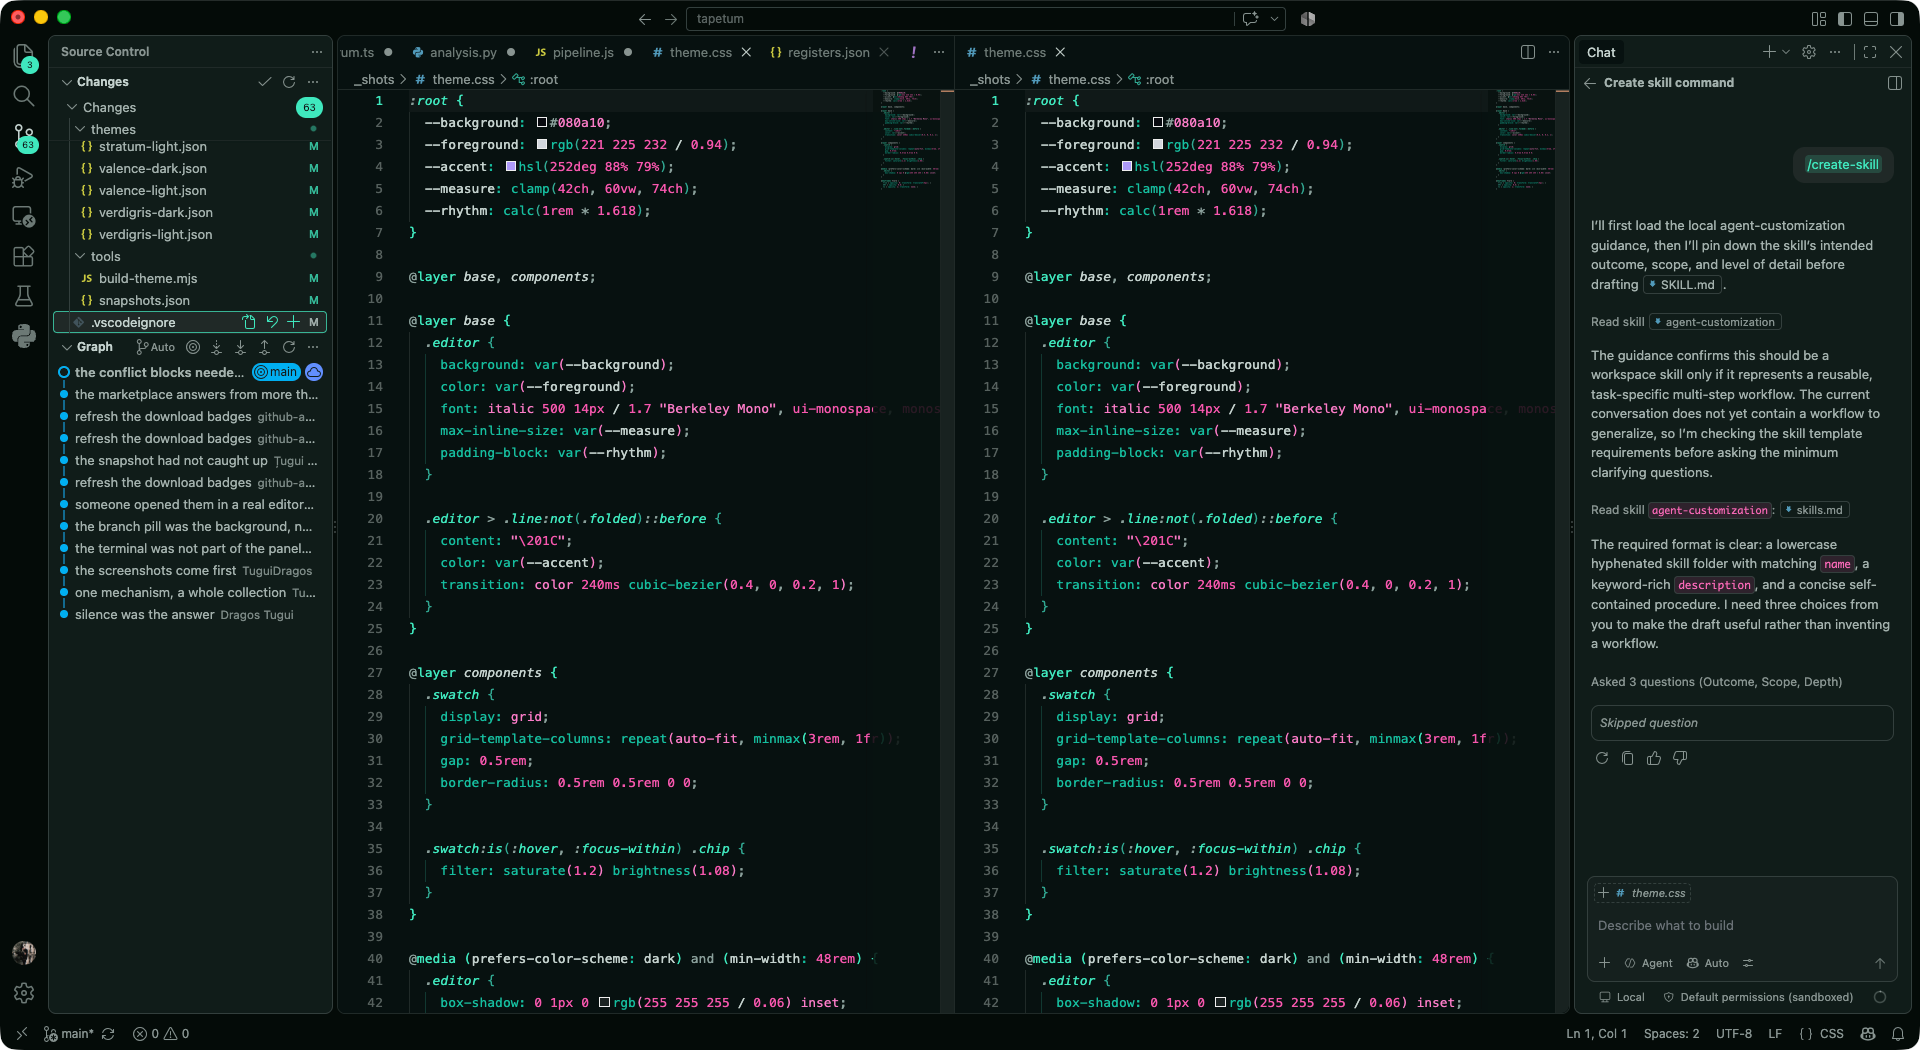
Task: Click the rgb foreground swatch in right editor
Action: [x=1158, y=145]
